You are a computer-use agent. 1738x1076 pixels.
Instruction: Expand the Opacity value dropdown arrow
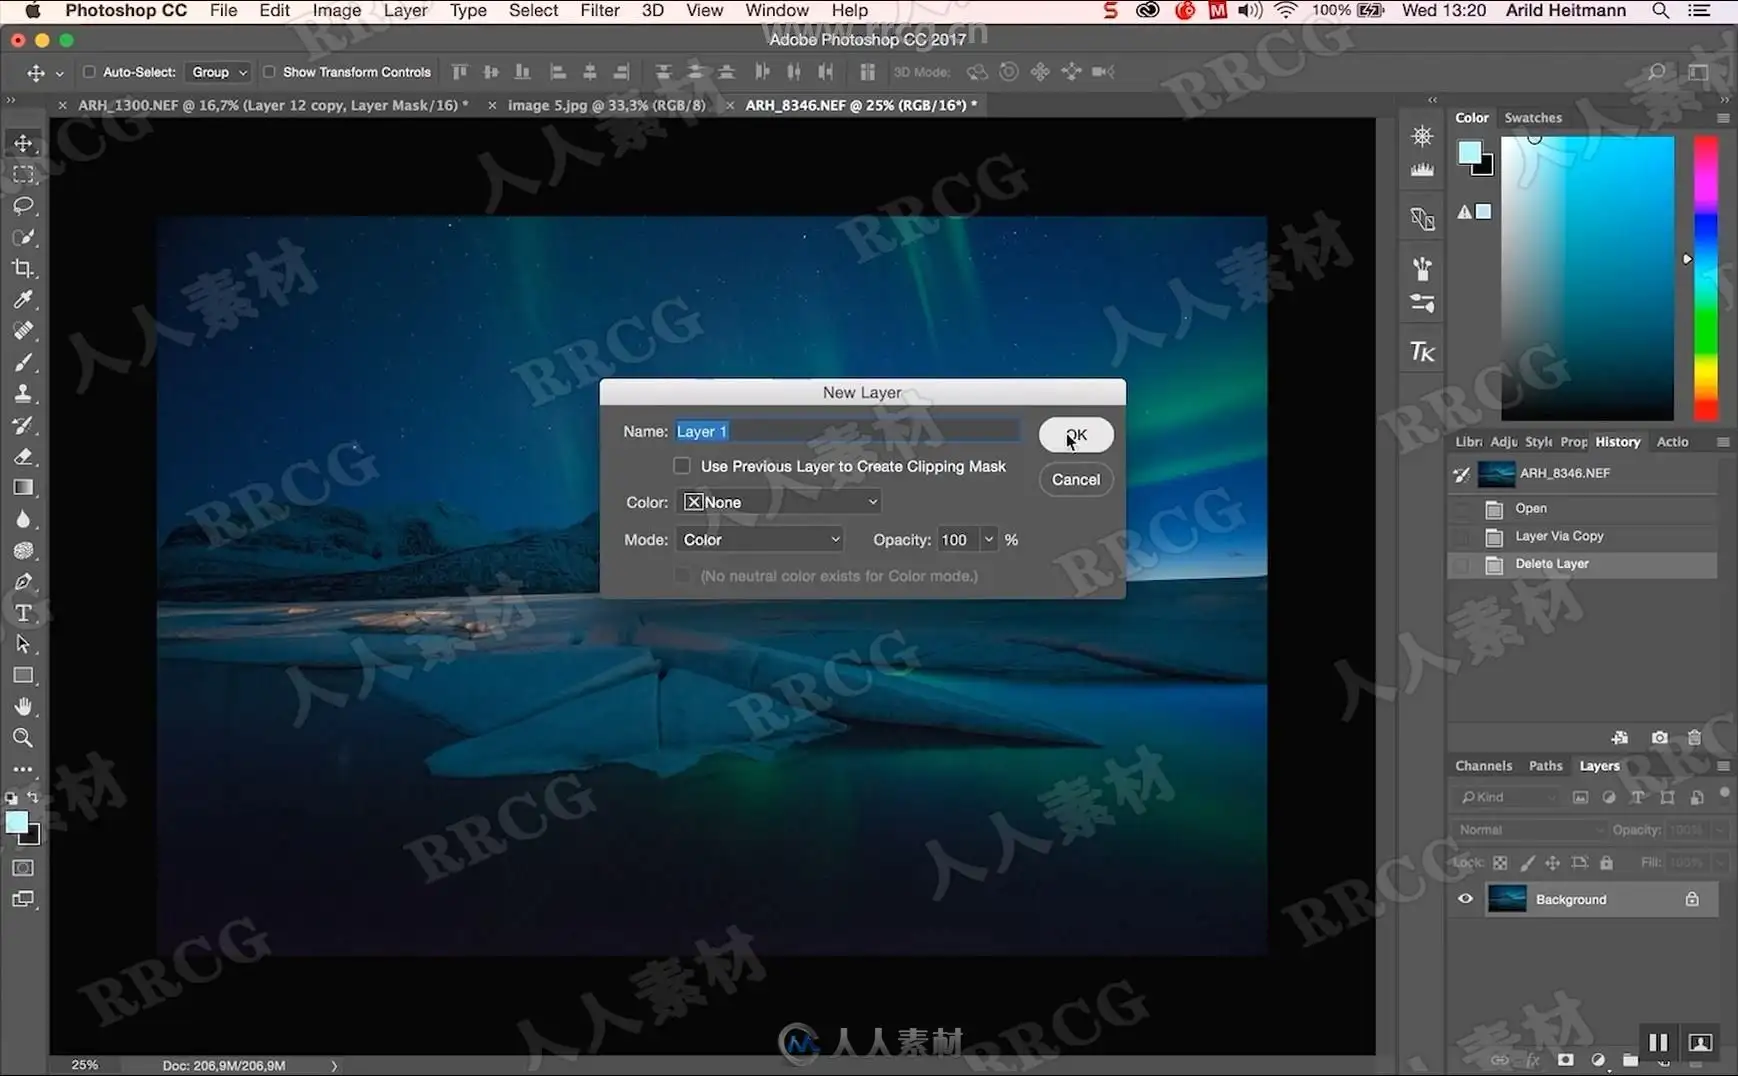click(x=989, y=540)
